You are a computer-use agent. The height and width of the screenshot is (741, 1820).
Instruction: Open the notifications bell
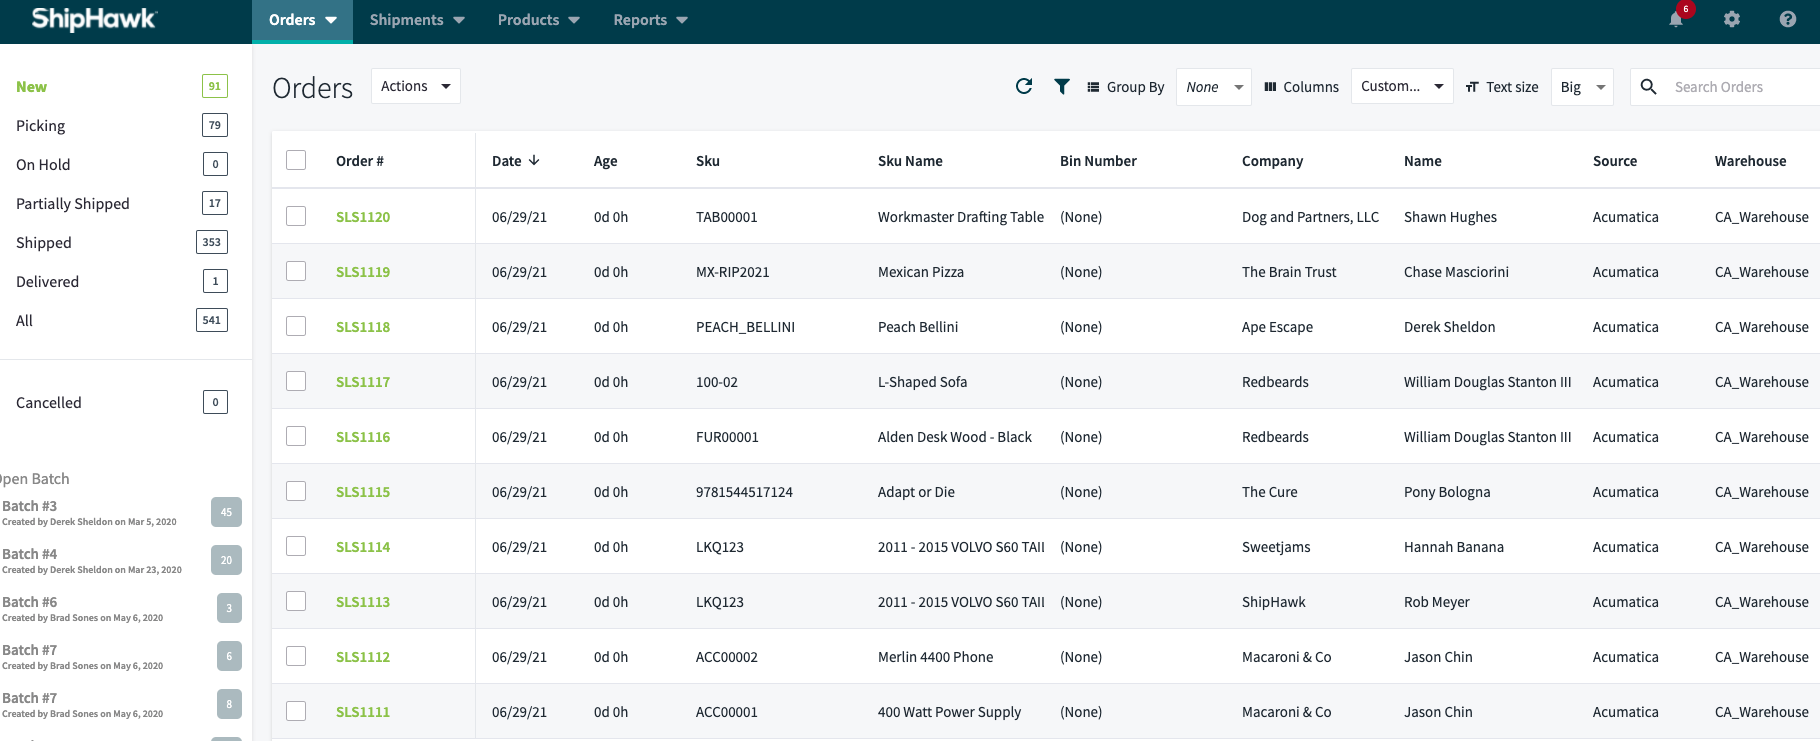[x=1676, y=19]
